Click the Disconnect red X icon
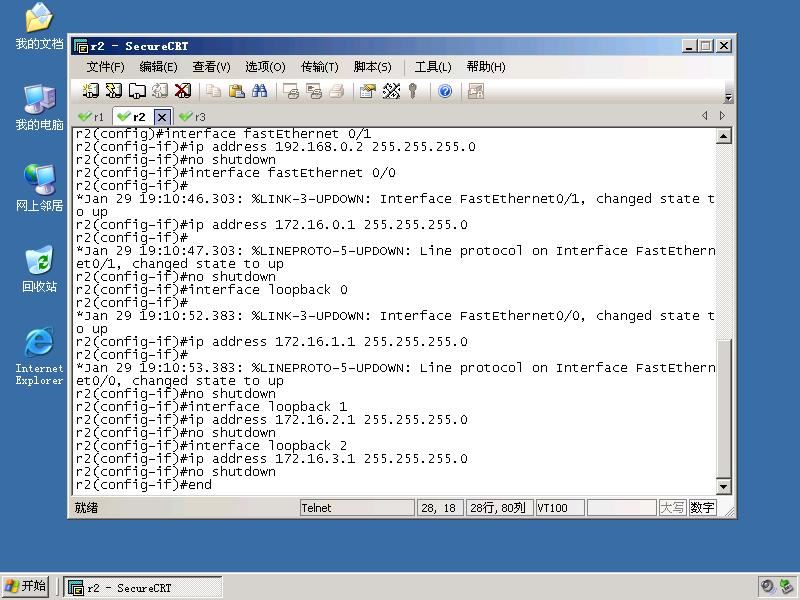Screen dimensions: 800x600 tap(183, 91)
